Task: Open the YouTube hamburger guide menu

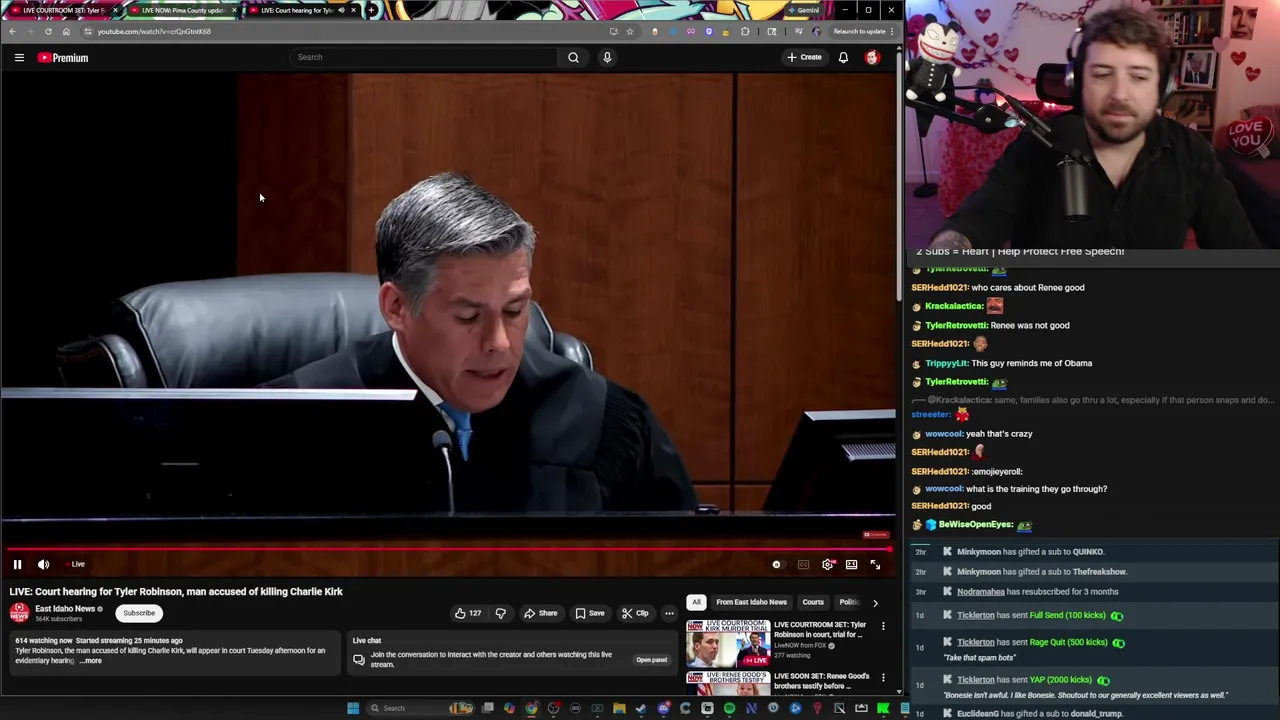Action: [19, 58]
